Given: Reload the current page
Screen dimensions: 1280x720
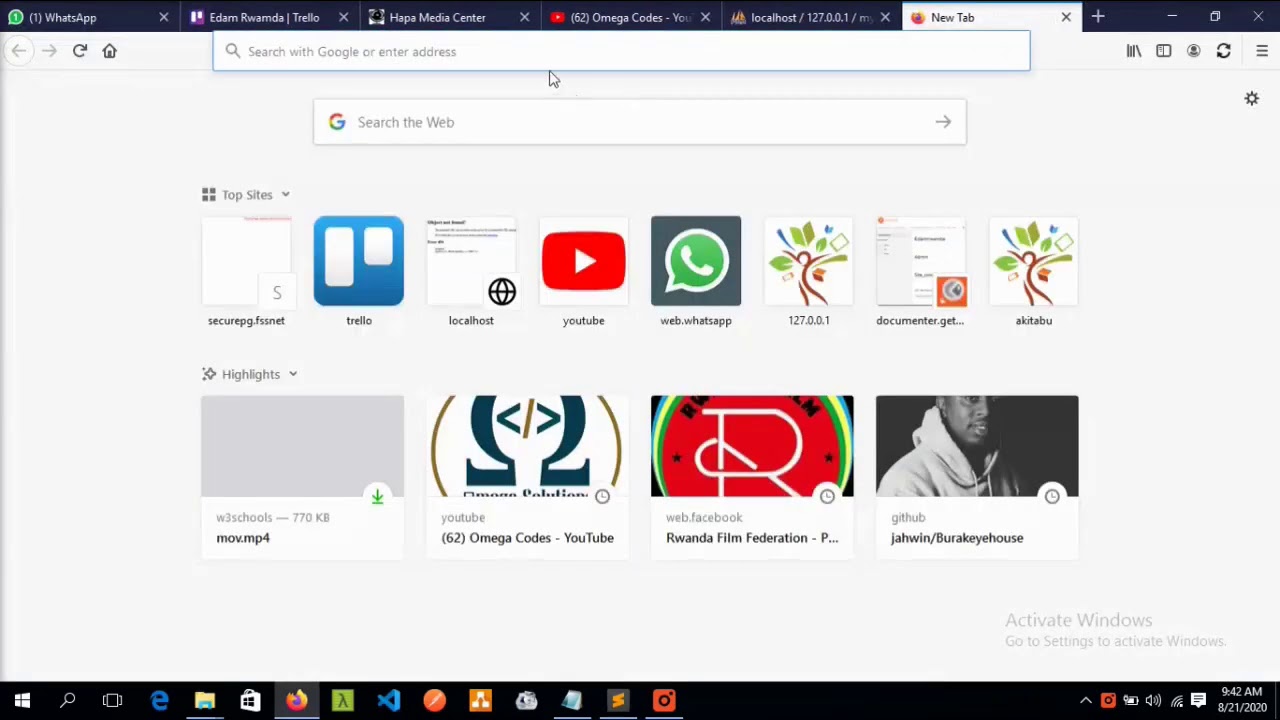Looking at the screenshot, I should (80, 51).
